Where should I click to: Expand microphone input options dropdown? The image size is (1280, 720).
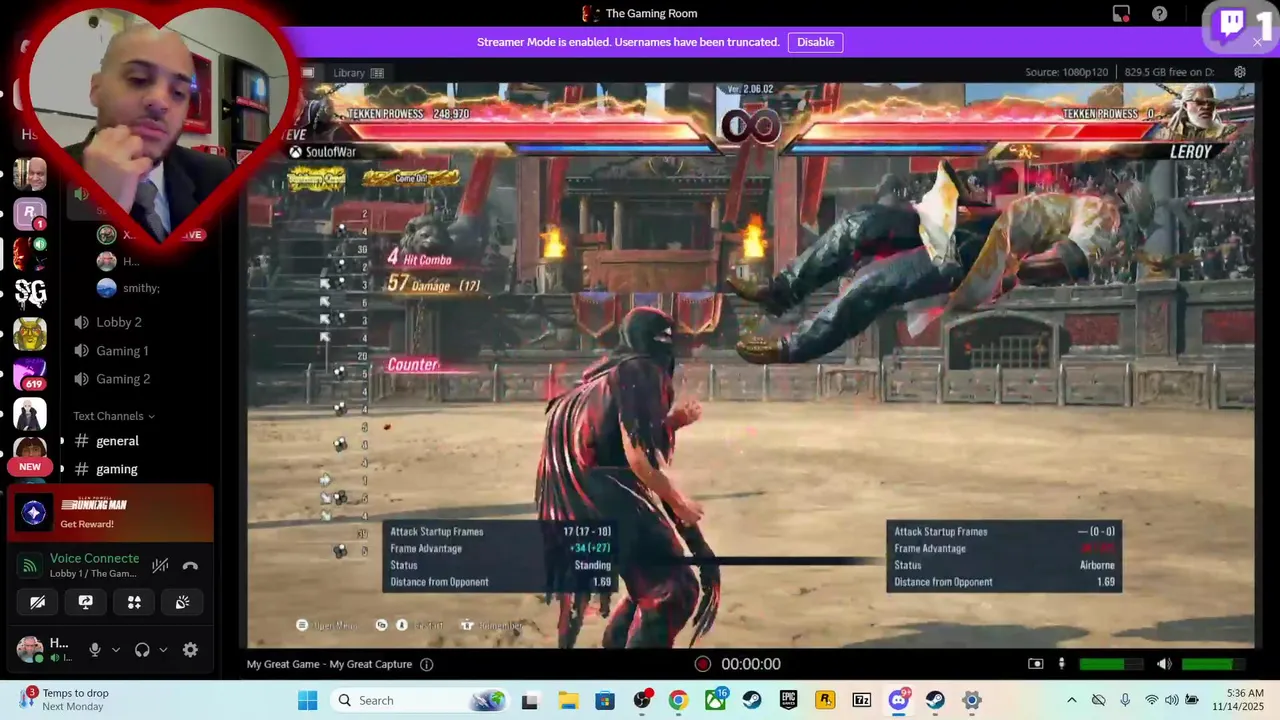[116, 649]
